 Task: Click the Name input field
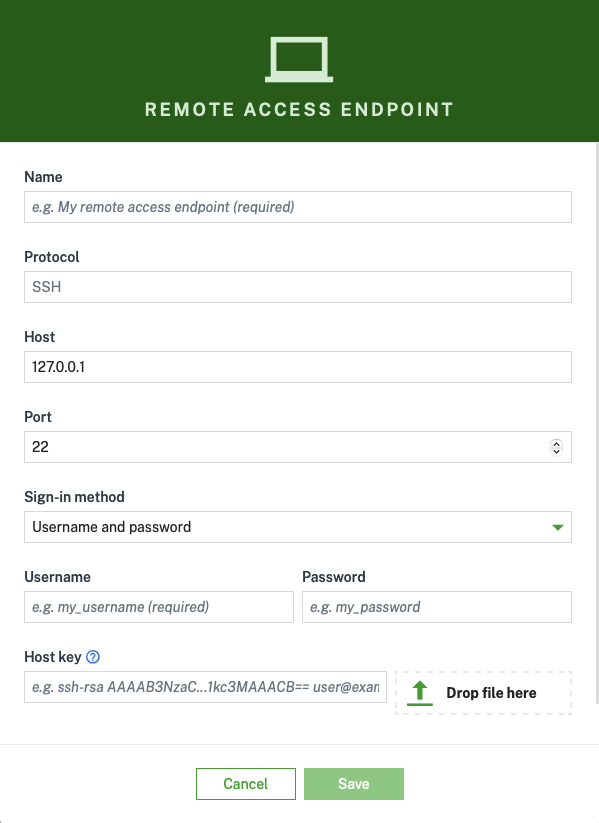[297, 207]
